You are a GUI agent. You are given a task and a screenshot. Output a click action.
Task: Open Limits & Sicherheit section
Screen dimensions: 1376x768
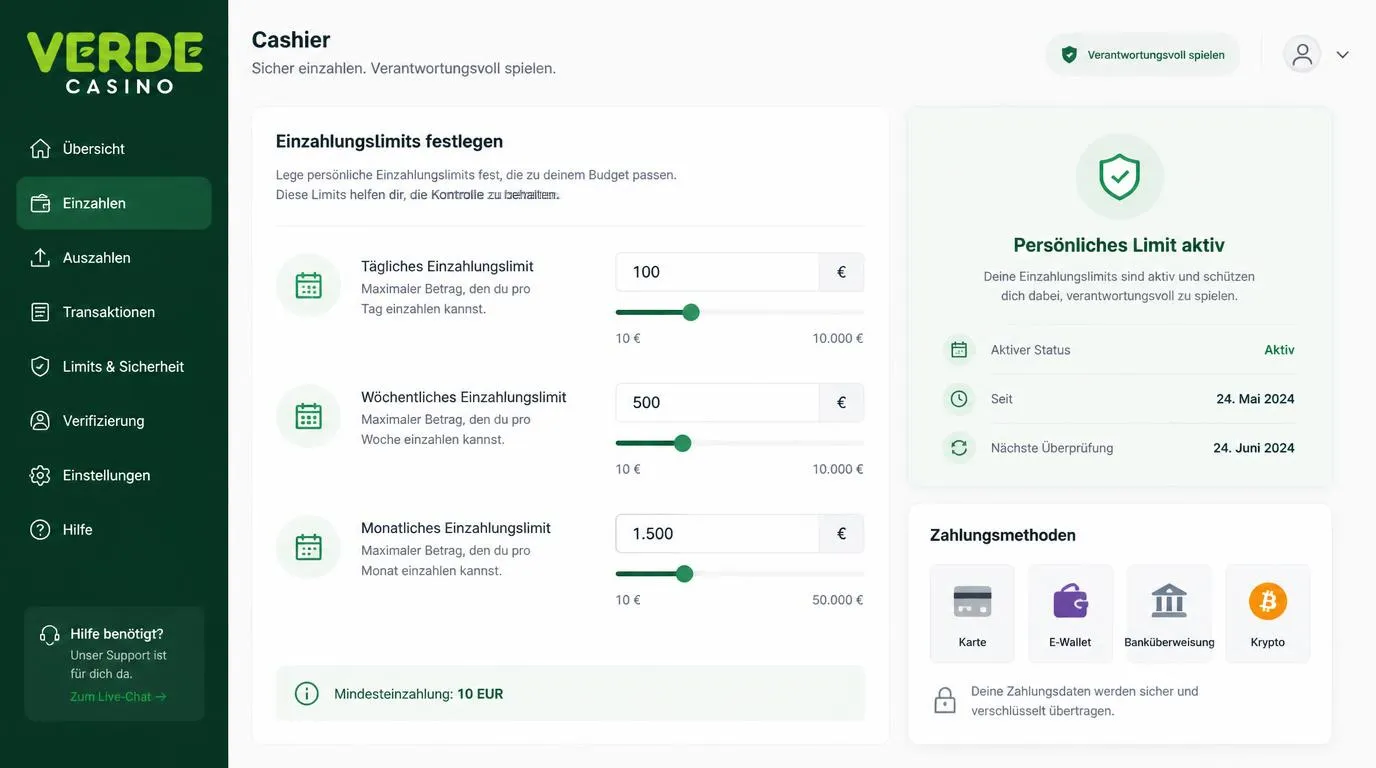coord(114,367)
